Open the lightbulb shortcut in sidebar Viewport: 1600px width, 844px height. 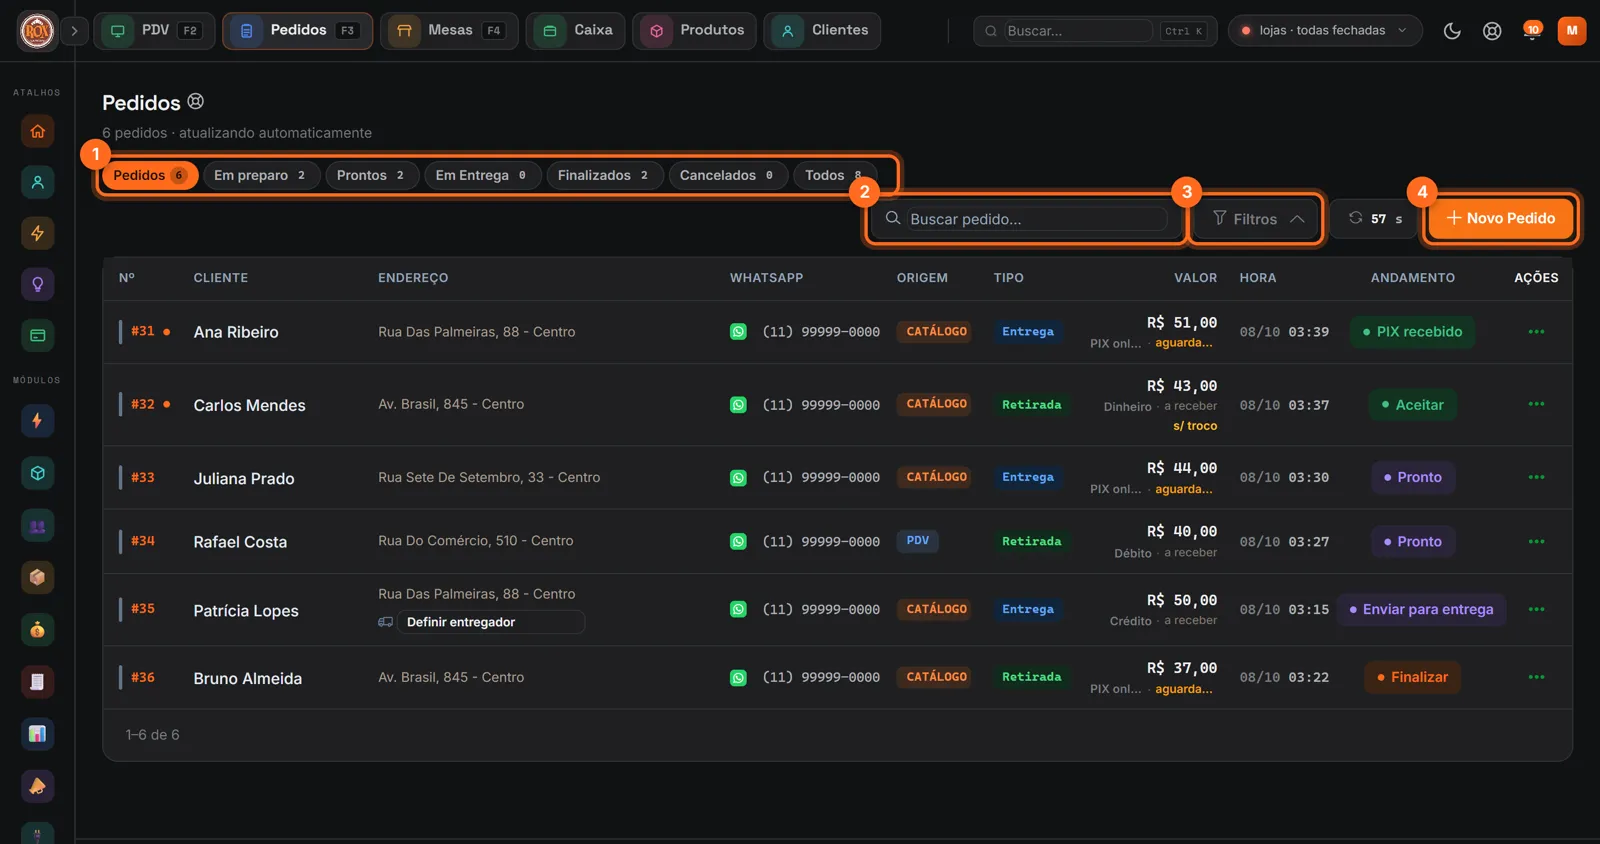tap(37, 284)
